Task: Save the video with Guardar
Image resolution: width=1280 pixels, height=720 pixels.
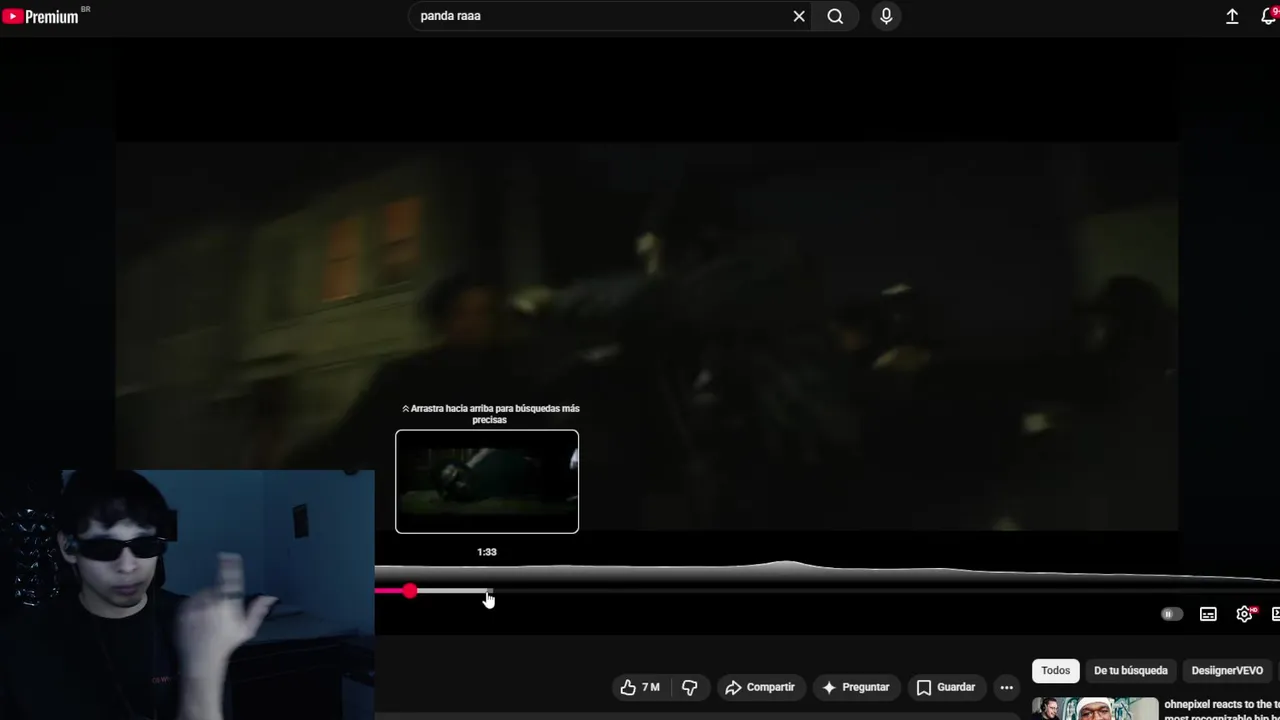Action: [946, 687]
